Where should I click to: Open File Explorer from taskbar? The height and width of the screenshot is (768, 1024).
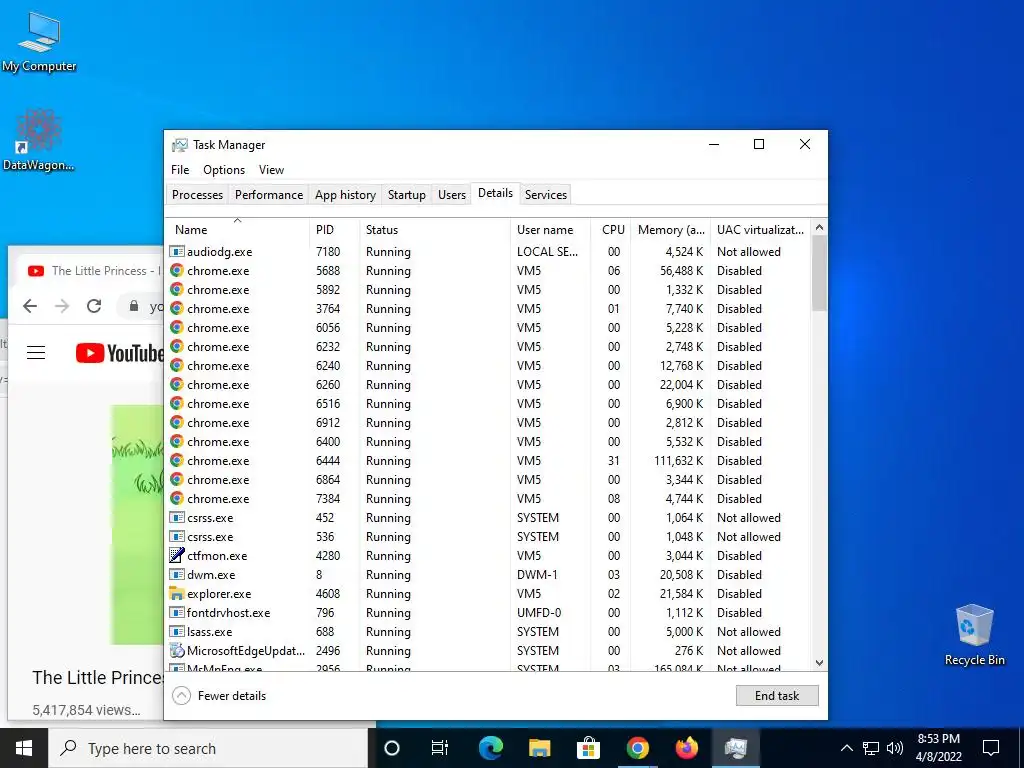coord(539,748)
